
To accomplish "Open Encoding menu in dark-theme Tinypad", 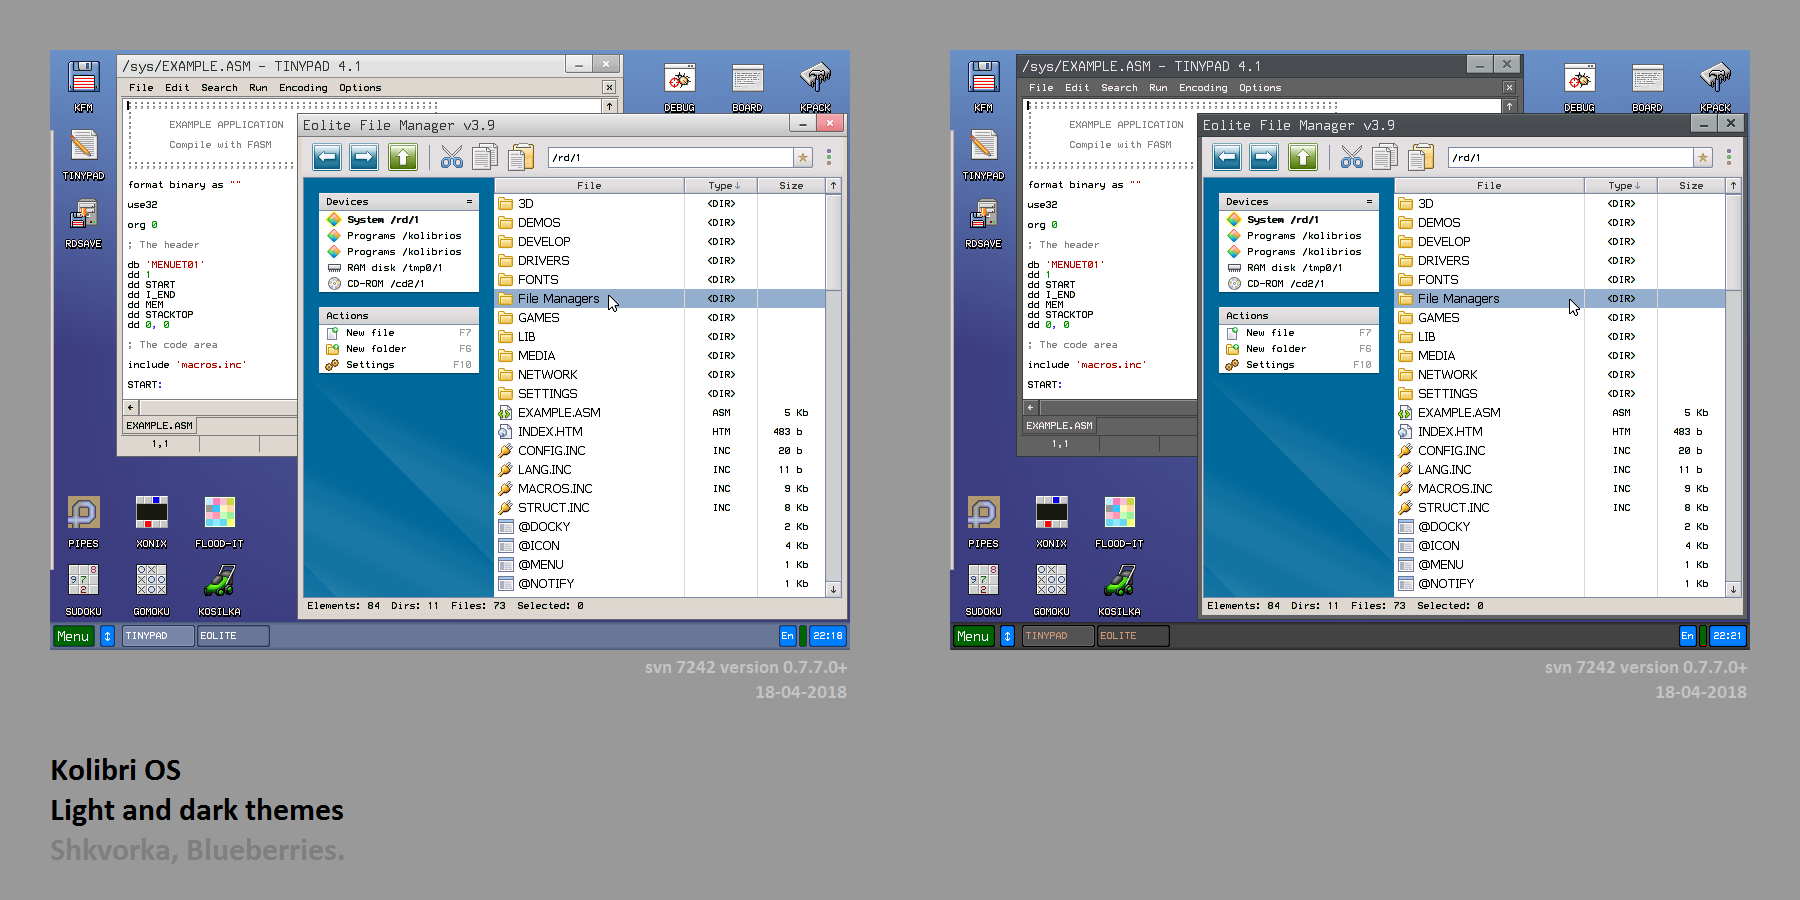I will coord(1203,88).
